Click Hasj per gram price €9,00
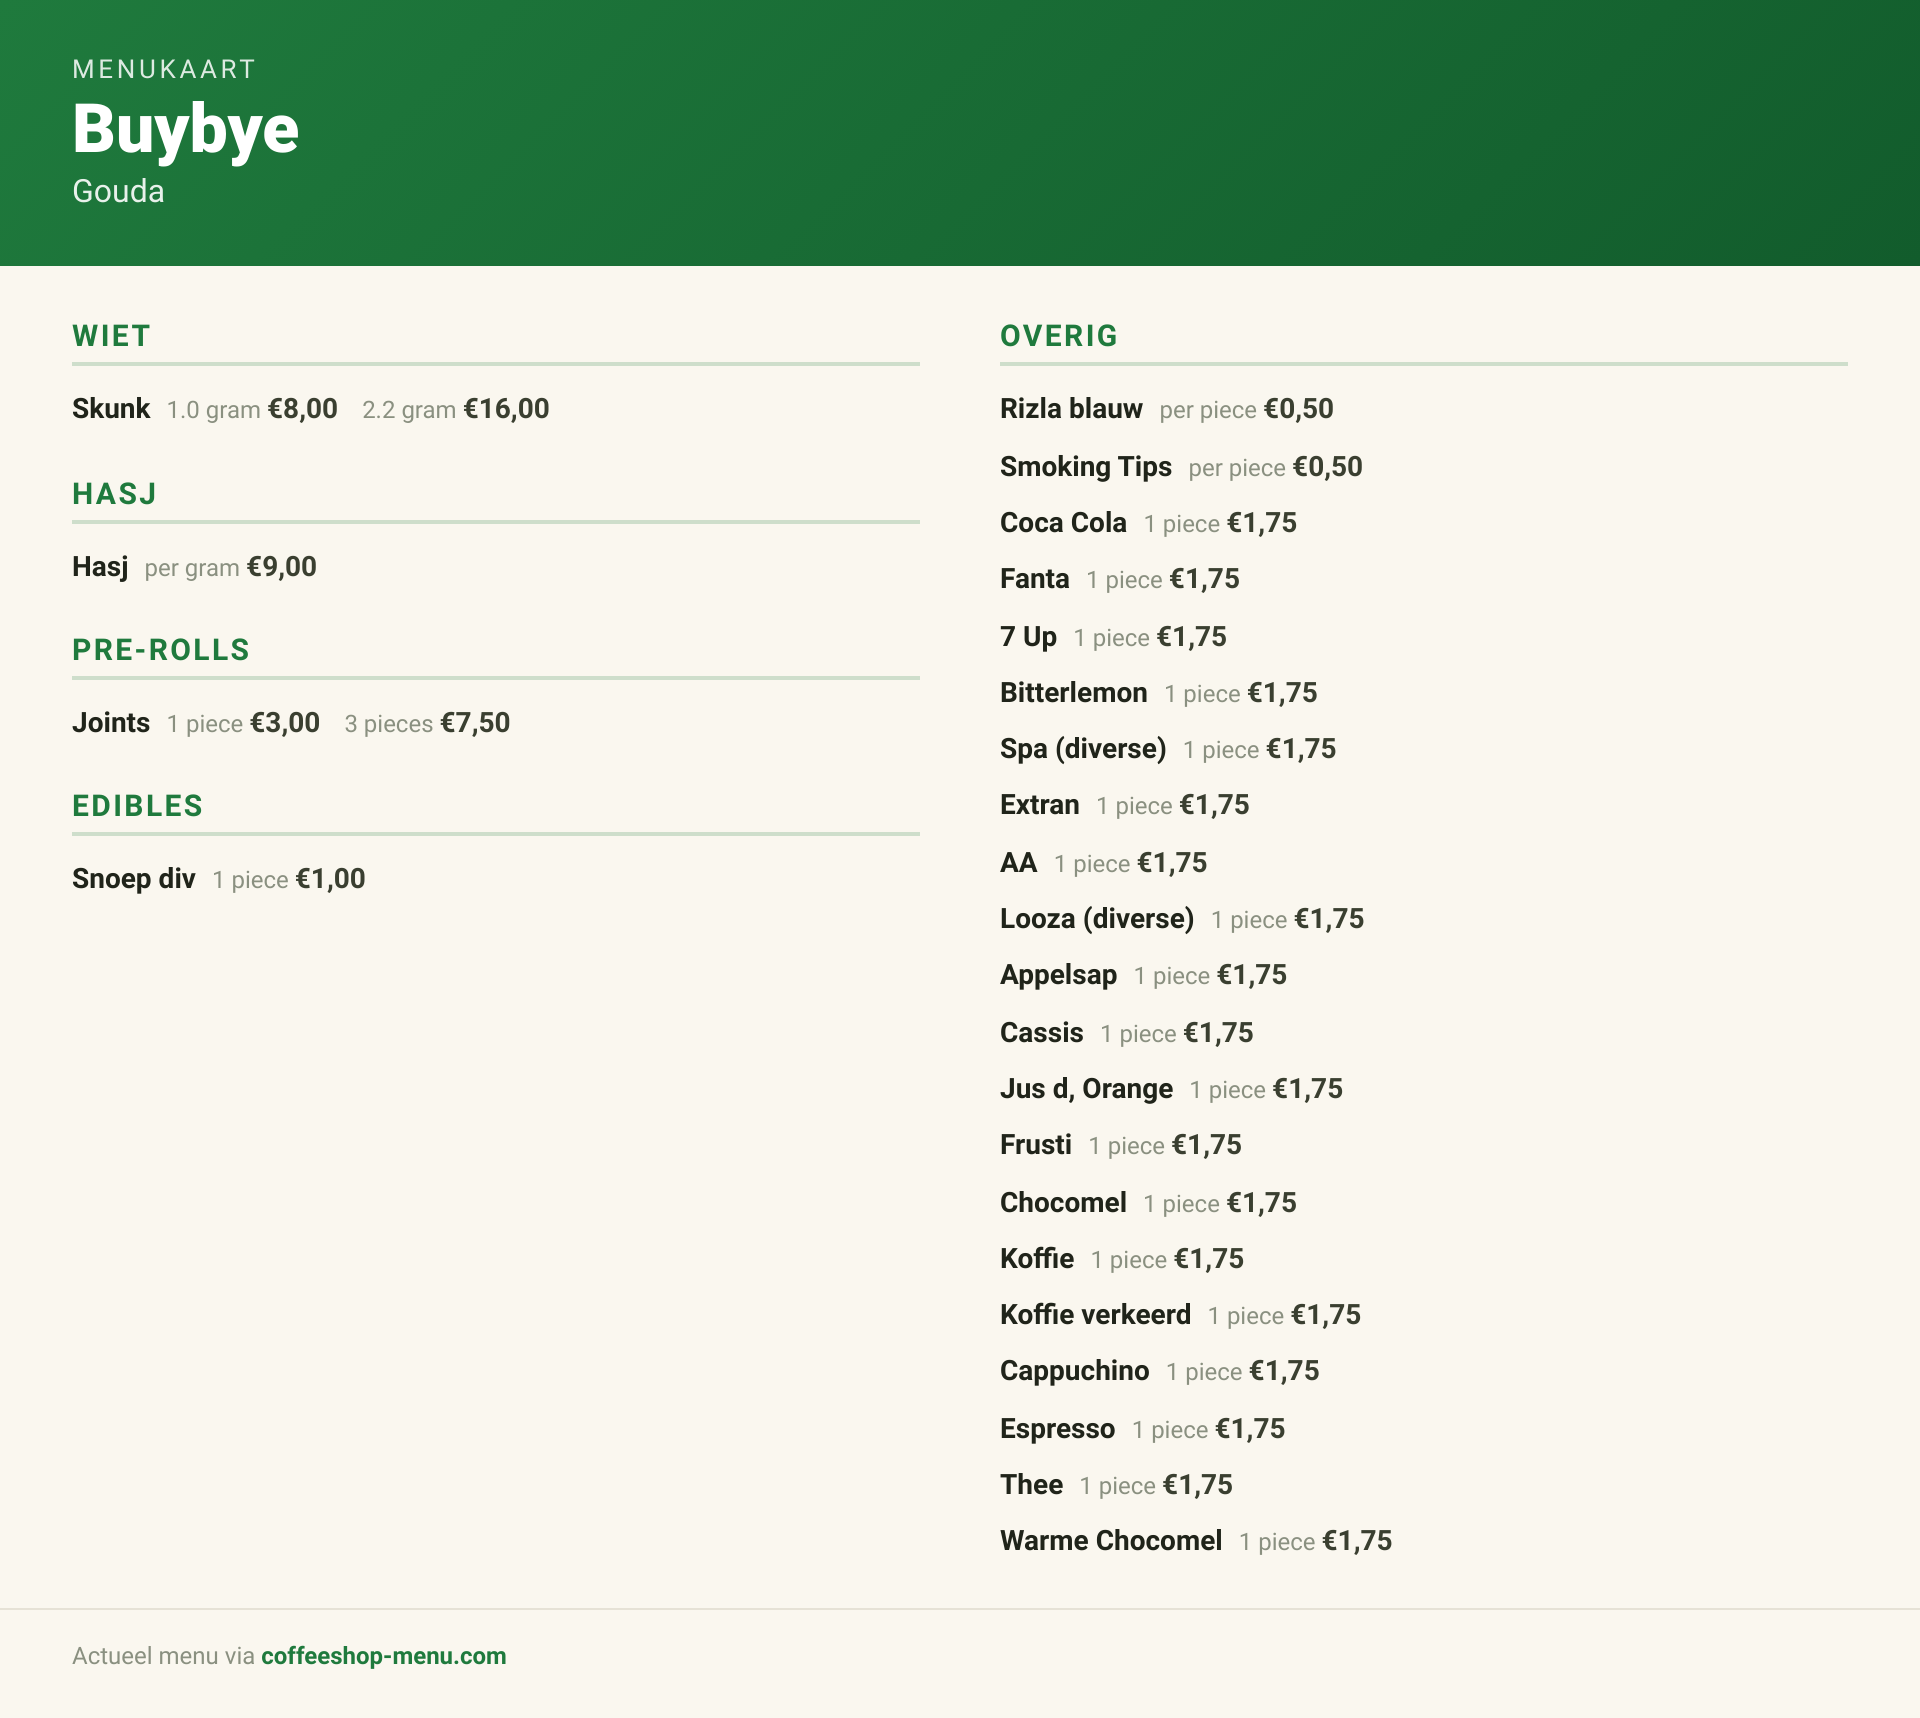This screenshot has width=1920, height=1718. (x=281, y=567)
